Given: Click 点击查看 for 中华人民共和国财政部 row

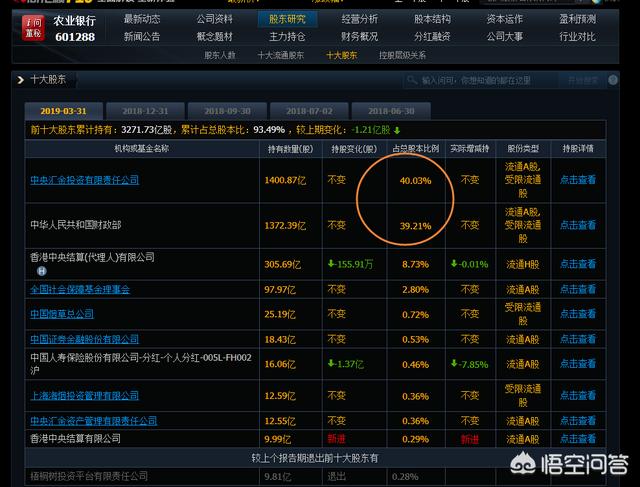Looking at the screenshot, I should (578, 225).
